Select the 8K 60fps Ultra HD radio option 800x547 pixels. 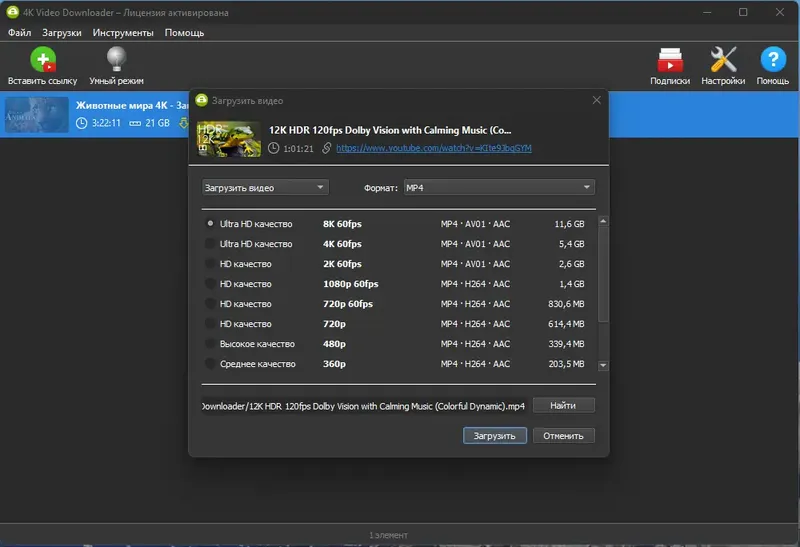[x=210, y=223]
